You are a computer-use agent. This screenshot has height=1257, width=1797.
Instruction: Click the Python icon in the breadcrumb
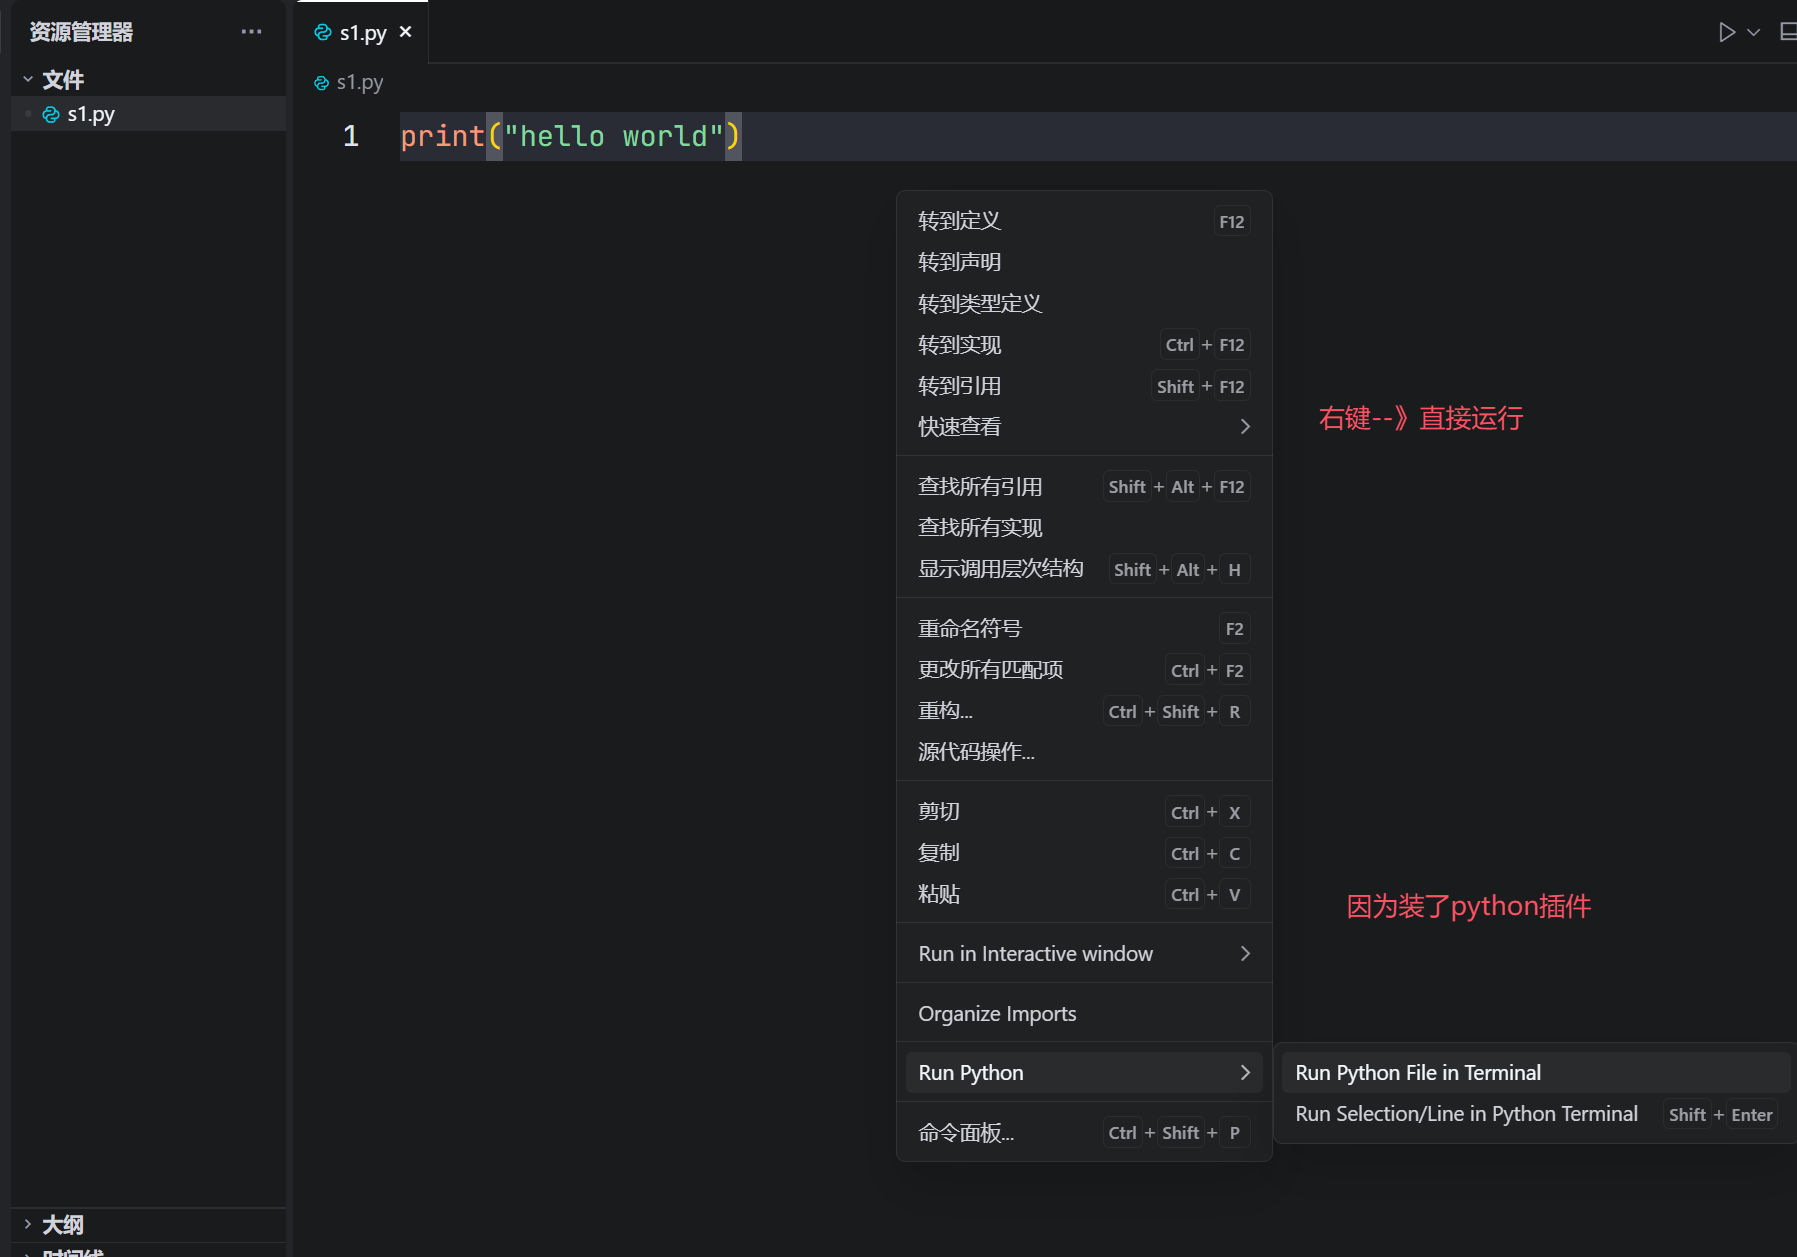pos(321,83)
